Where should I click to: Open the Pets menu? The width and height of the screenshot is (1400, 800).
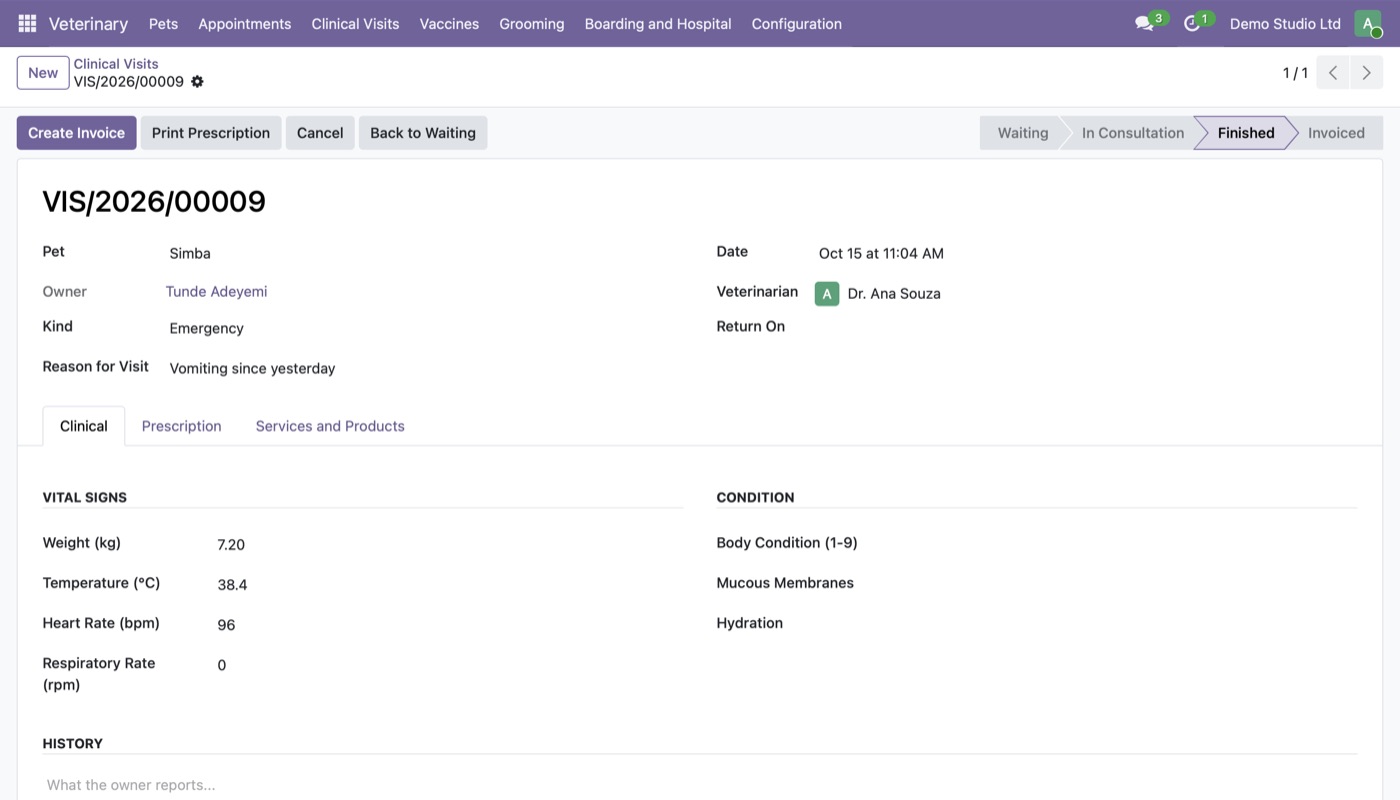coord(163,23)
